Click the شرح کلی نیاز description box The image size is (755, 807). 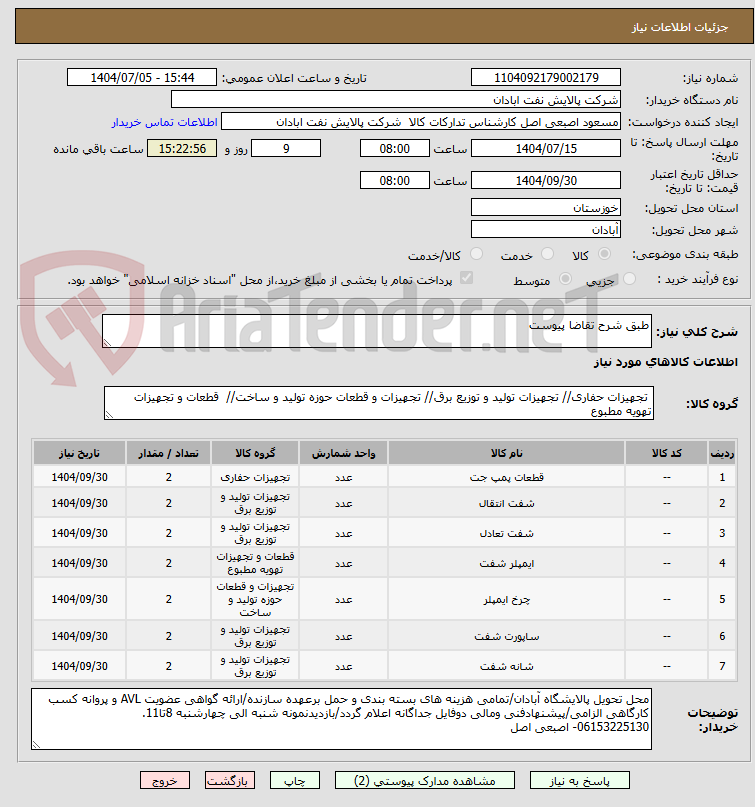(377, 331)
